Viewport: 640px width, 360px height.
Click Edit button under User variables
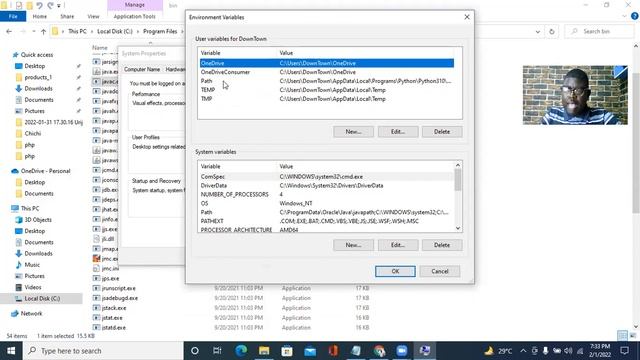[x=398, y=132]
